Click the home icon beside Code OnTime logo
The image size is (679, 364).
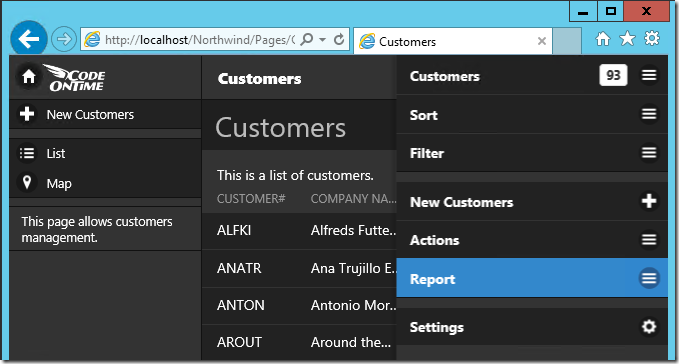pyautogui.click(x=29, y=77)
